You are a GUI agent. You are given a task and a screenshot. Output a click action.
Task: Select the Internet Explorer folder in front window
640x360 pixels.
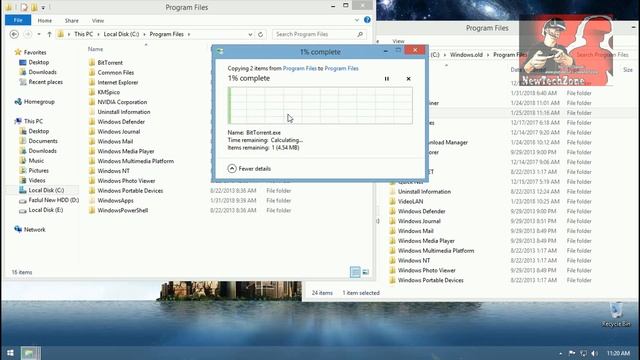pyautogui.click(x=118, y=82)
